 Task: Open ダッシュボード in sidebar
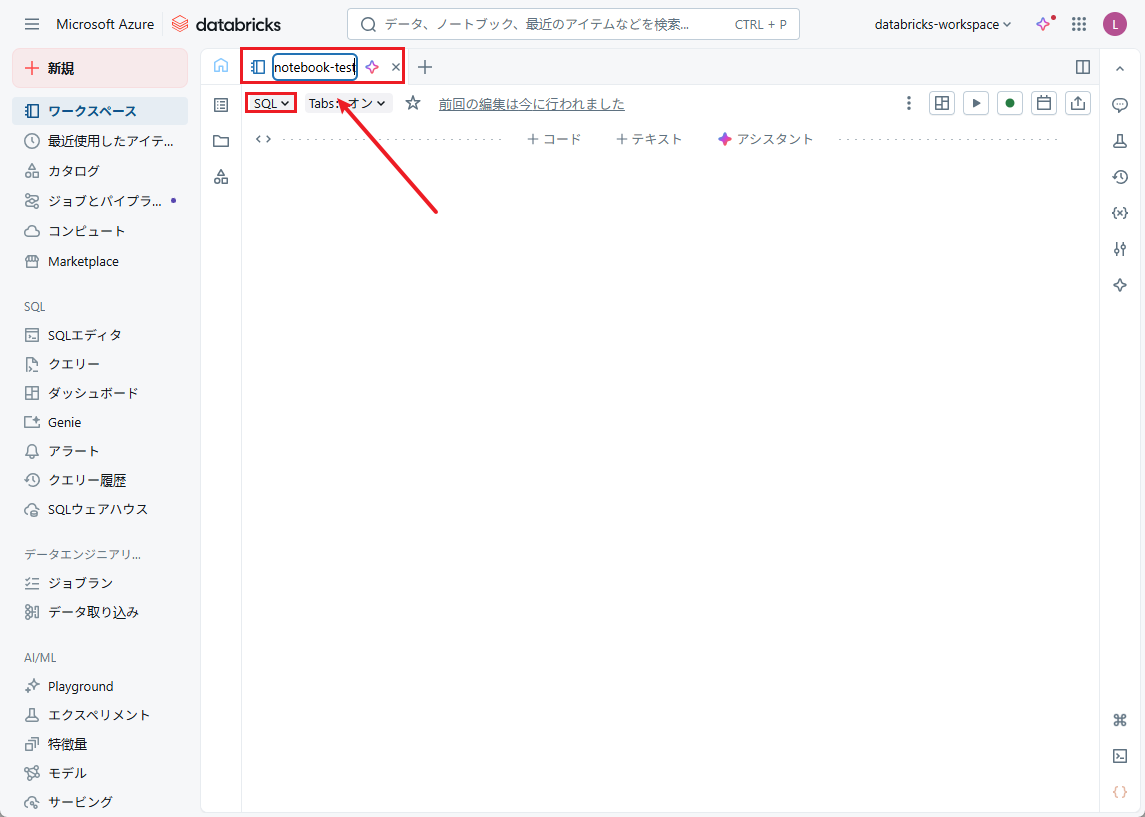[x=100, y=393]
